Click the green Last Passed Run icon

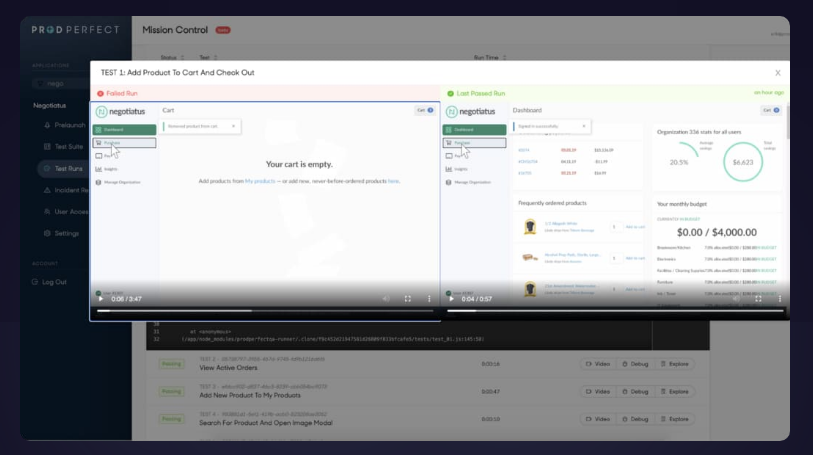(450, 94)
